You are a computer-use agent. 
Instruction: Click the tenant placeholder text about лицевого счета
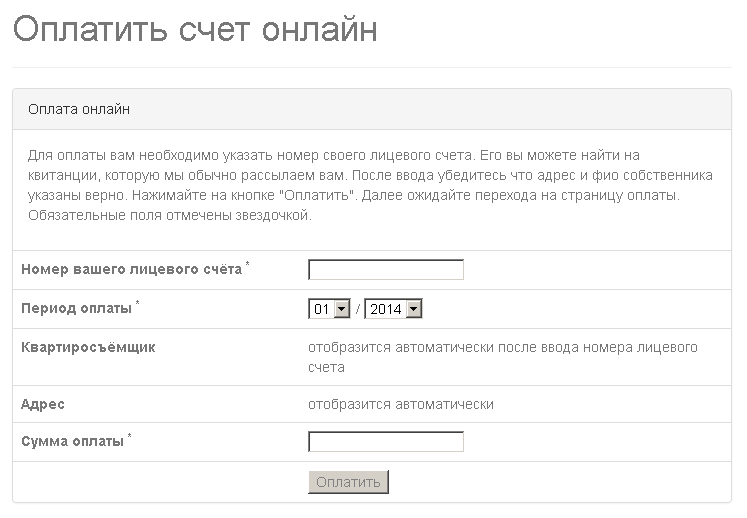(503, 357)
